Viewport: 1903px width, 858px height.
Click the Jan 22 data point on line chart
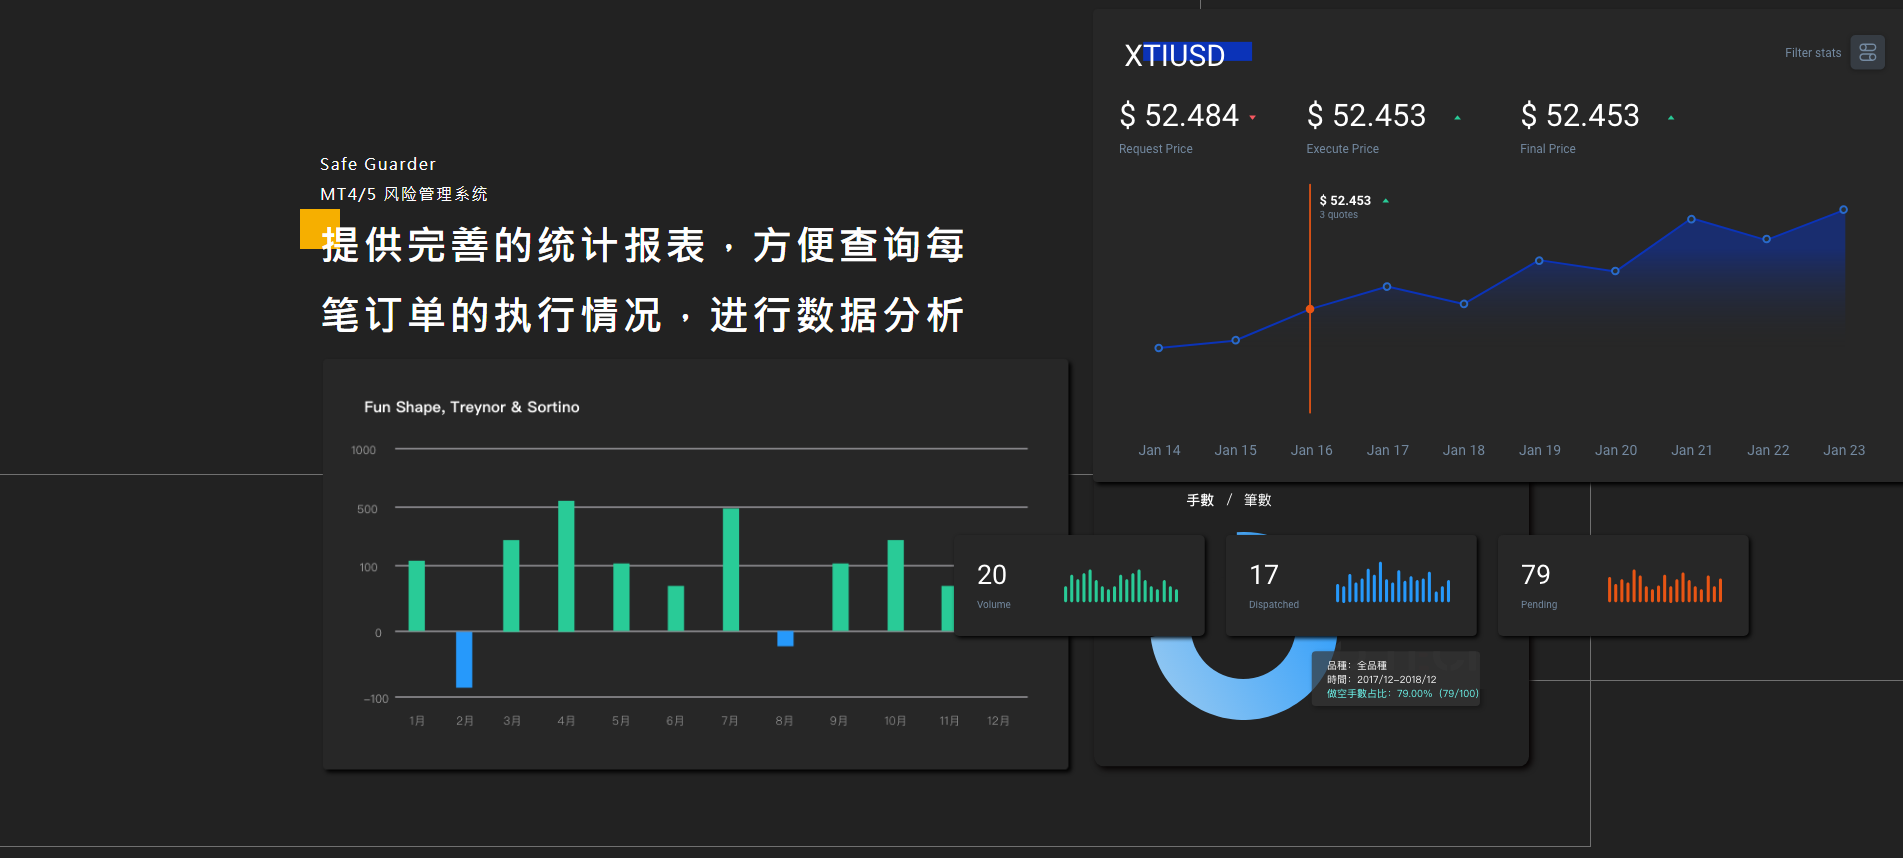click(x=1767, y=239)
